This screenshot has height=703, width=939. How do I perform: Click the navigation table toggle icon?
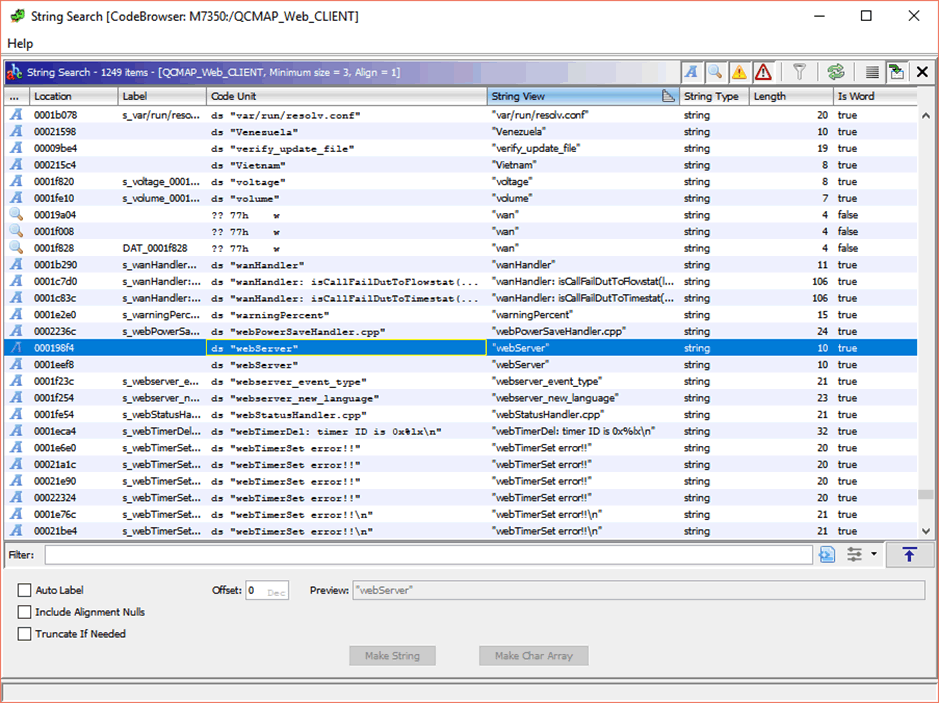click(896, 72)
